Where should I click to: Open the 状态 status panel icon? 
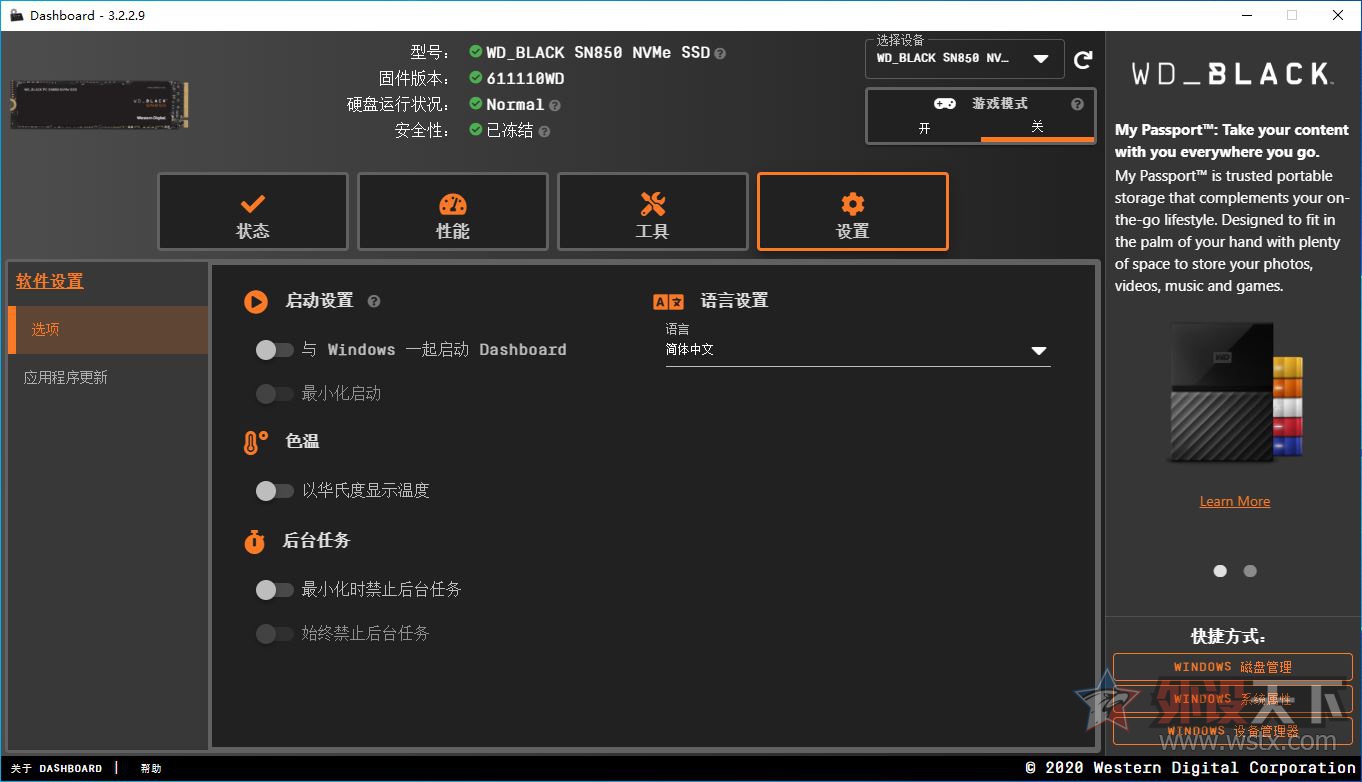[252, 203]
